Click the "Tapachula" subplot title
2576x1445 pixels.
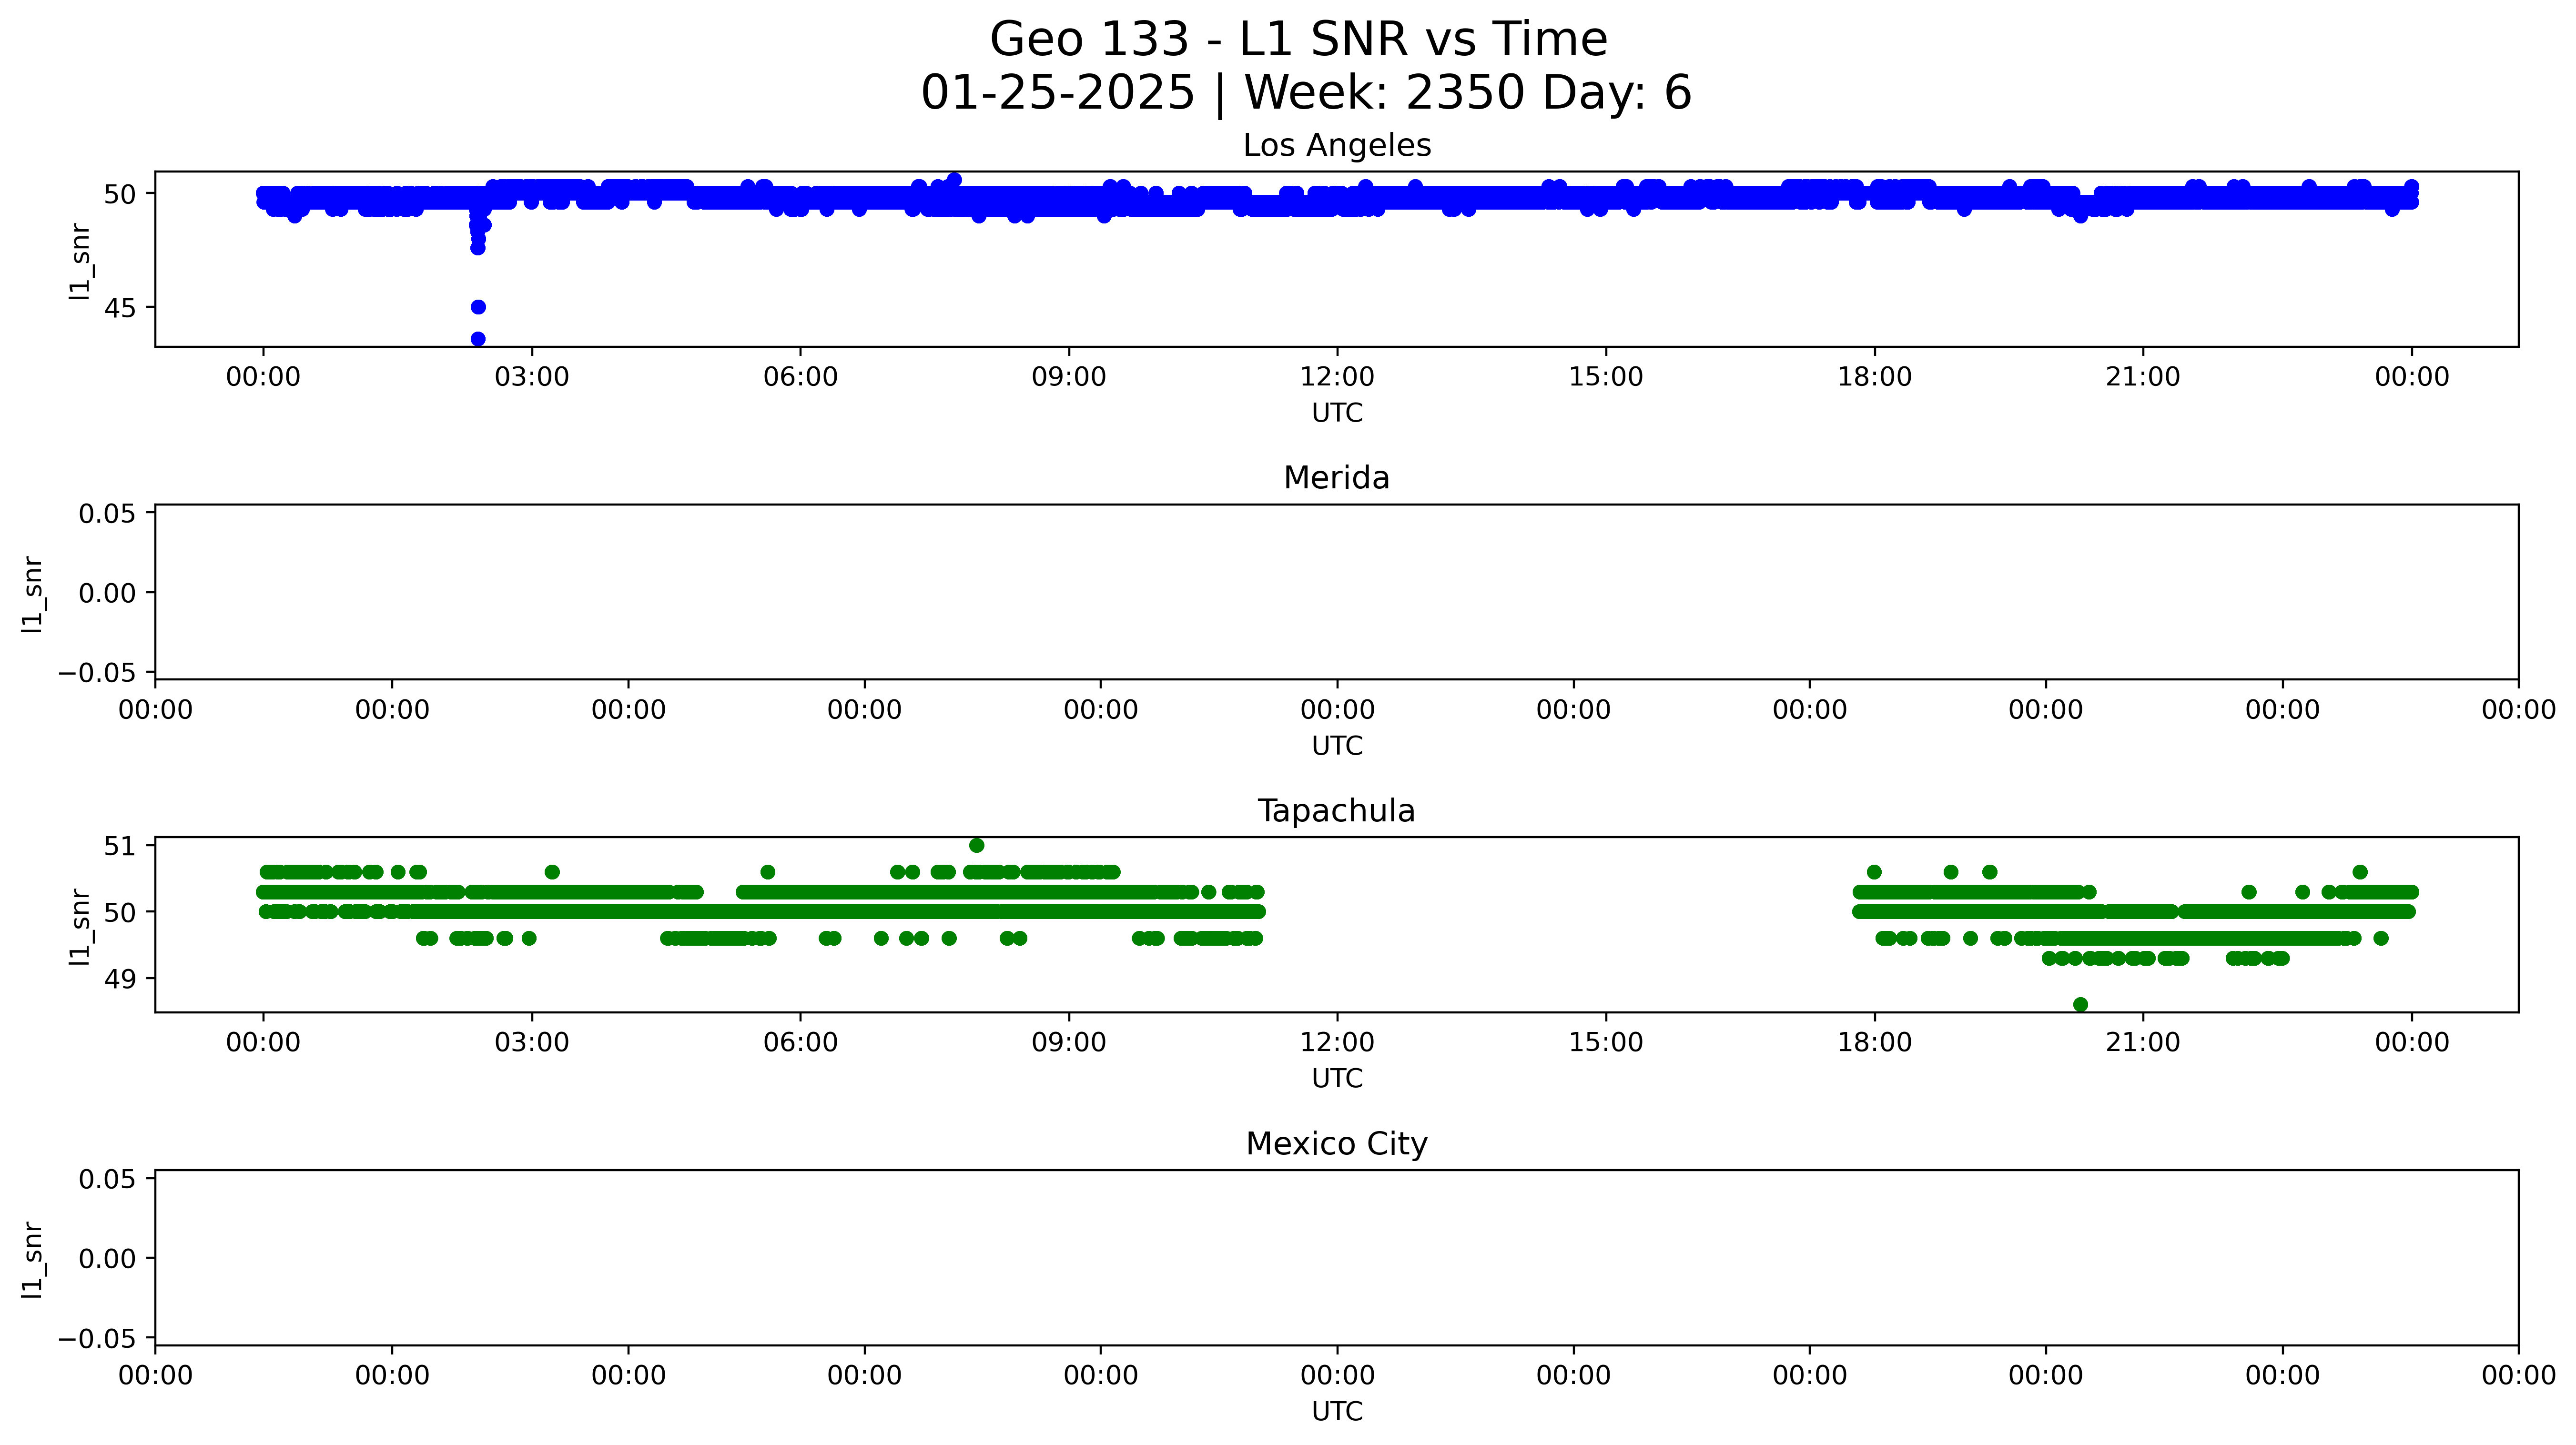(1336, 811)
